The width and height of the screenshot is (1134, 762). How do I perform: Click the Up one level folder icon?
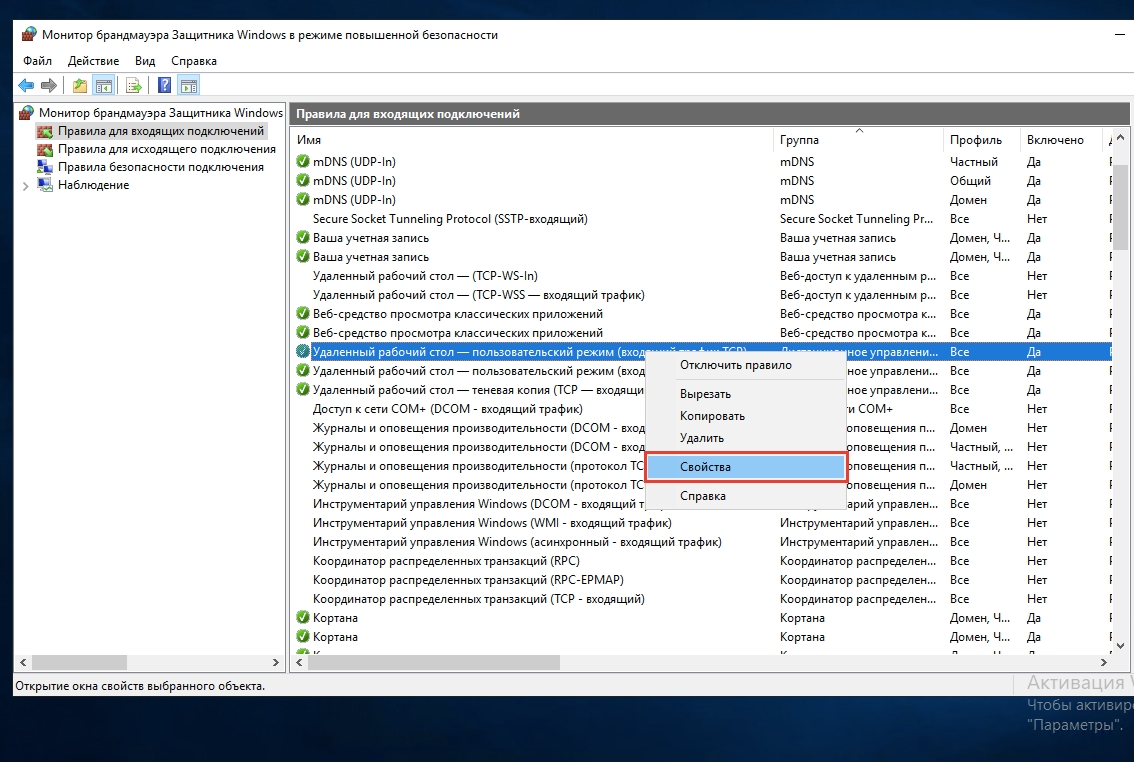(80, 85)
